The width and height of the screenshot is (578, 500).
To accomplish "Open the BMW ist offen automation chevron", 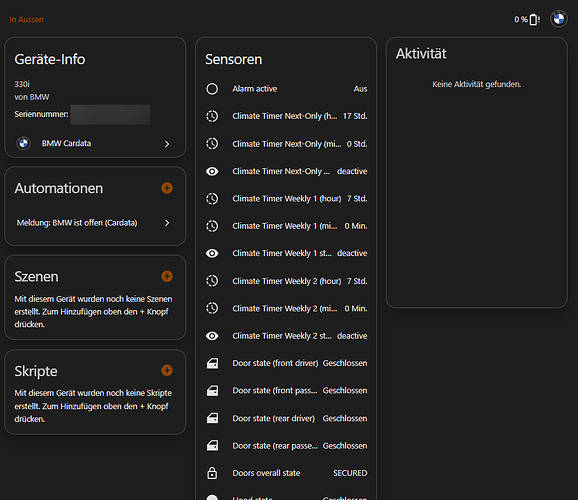I will coord(167,223).
